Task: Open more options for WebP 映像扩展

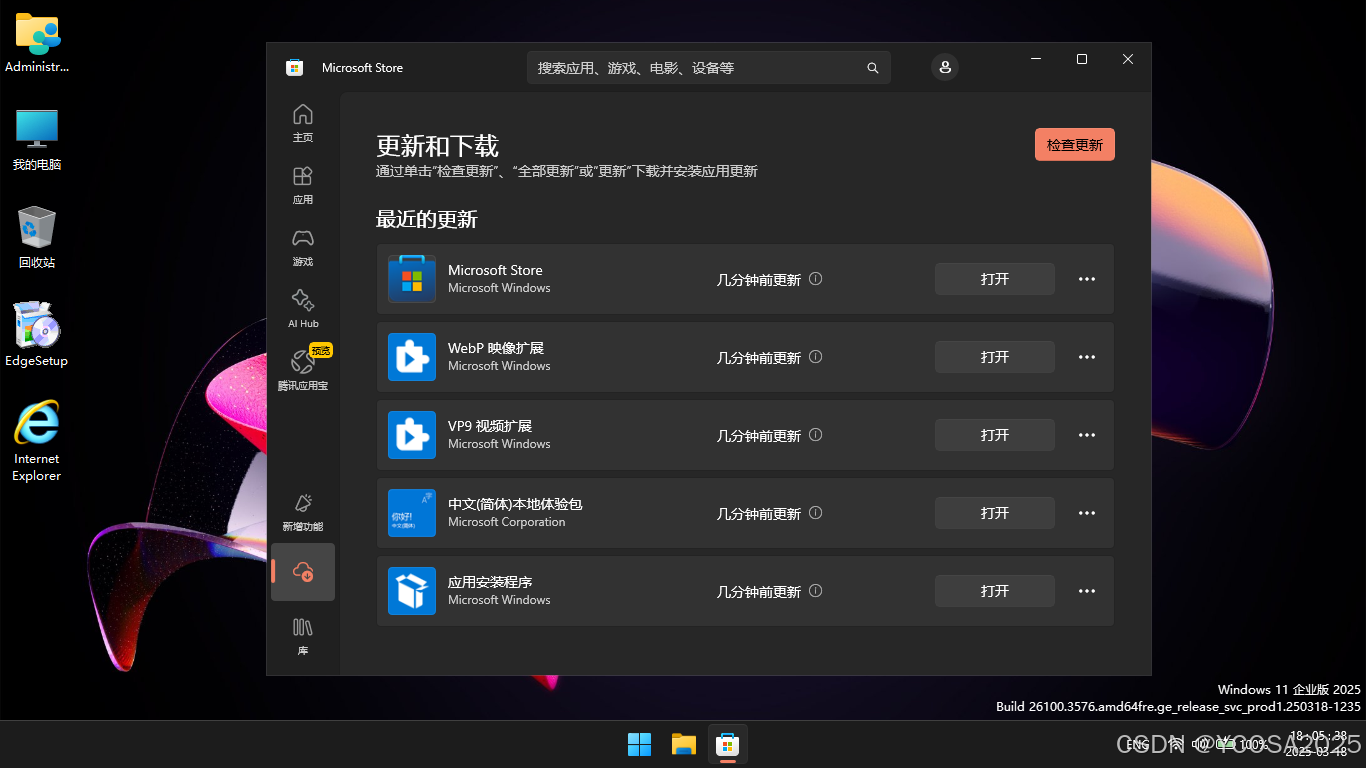Action: click(x=1087, y=357)
